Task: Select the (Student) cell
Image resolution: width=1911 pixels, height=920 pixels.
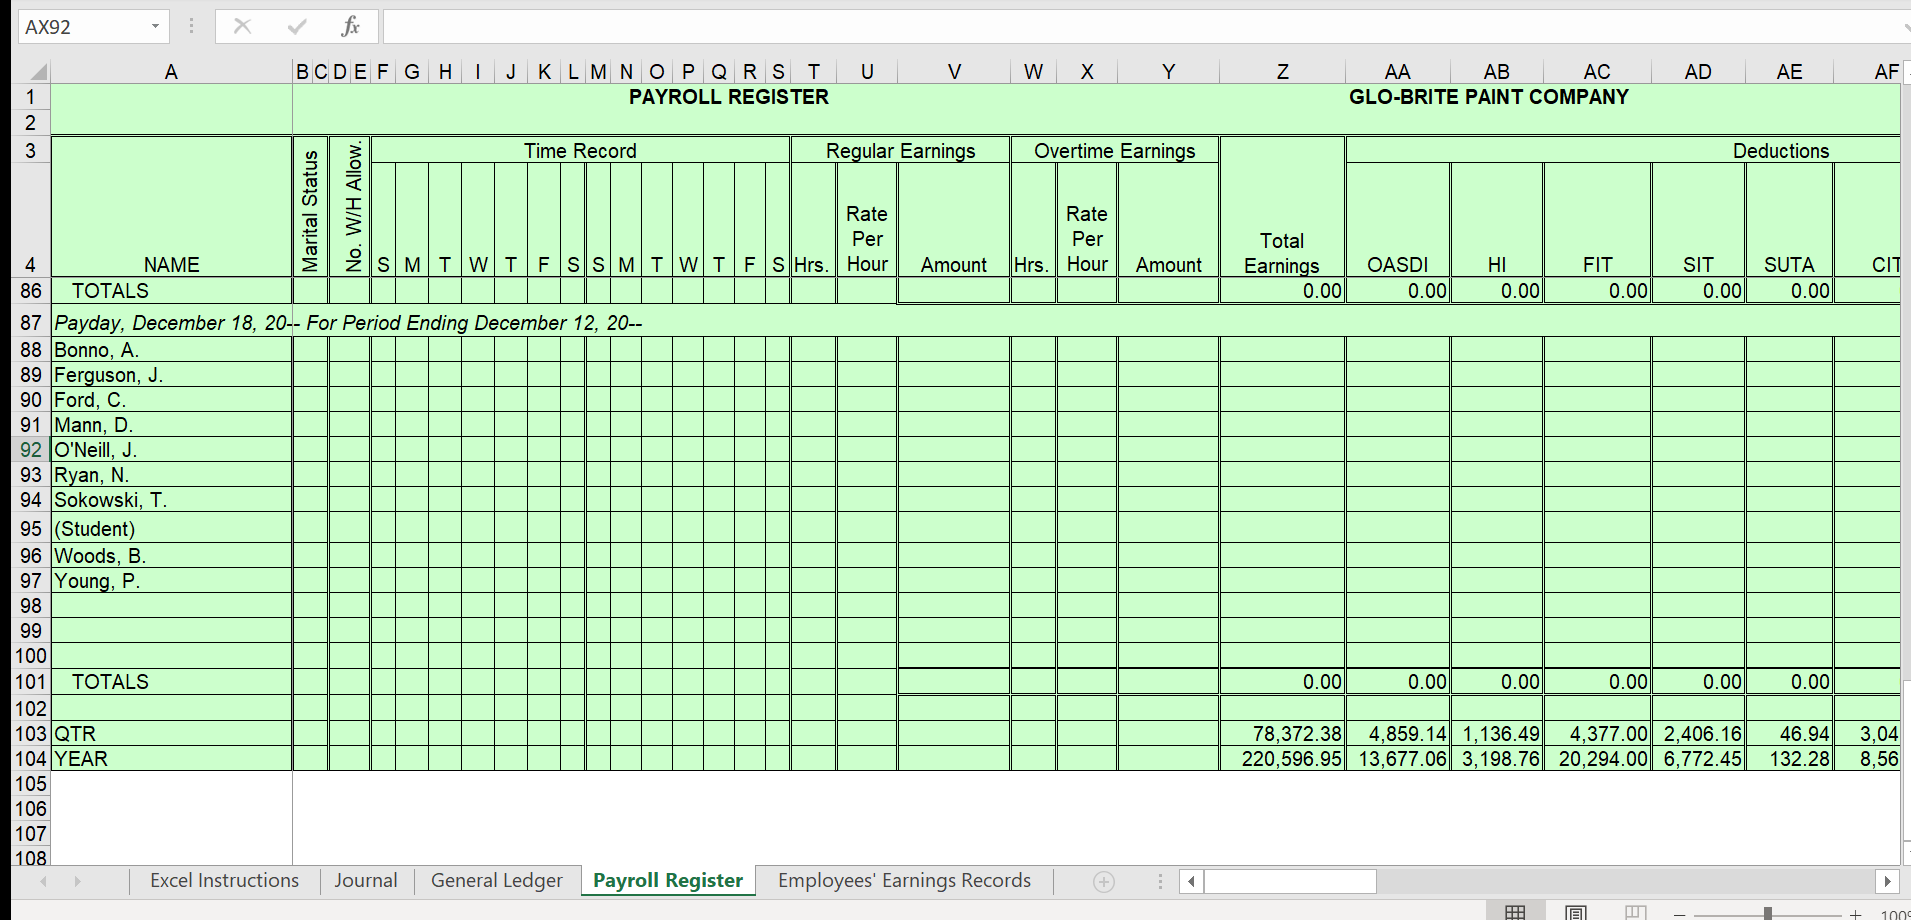Action: (171, 528)
